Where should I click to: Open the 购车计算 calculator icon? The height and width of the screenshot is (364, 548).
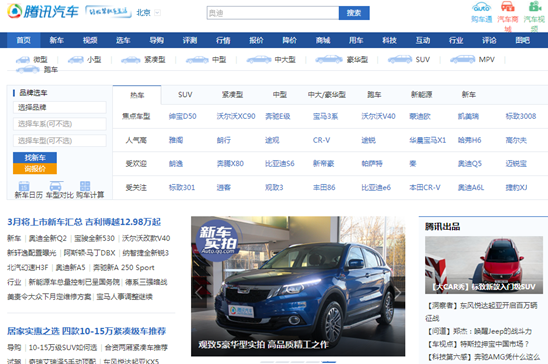pyautogui.click(x=85, y=186)
